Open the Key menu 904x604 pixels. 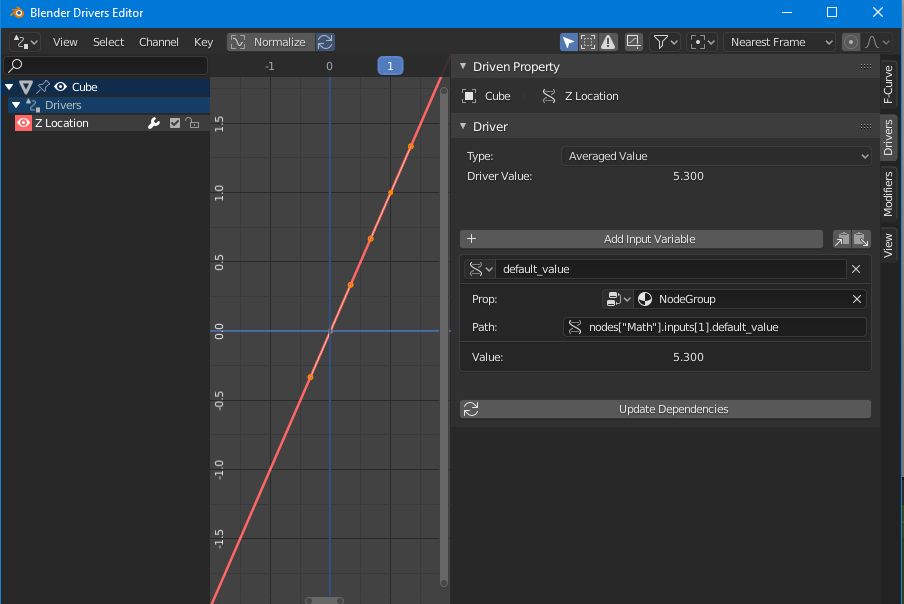coord(203,42)
